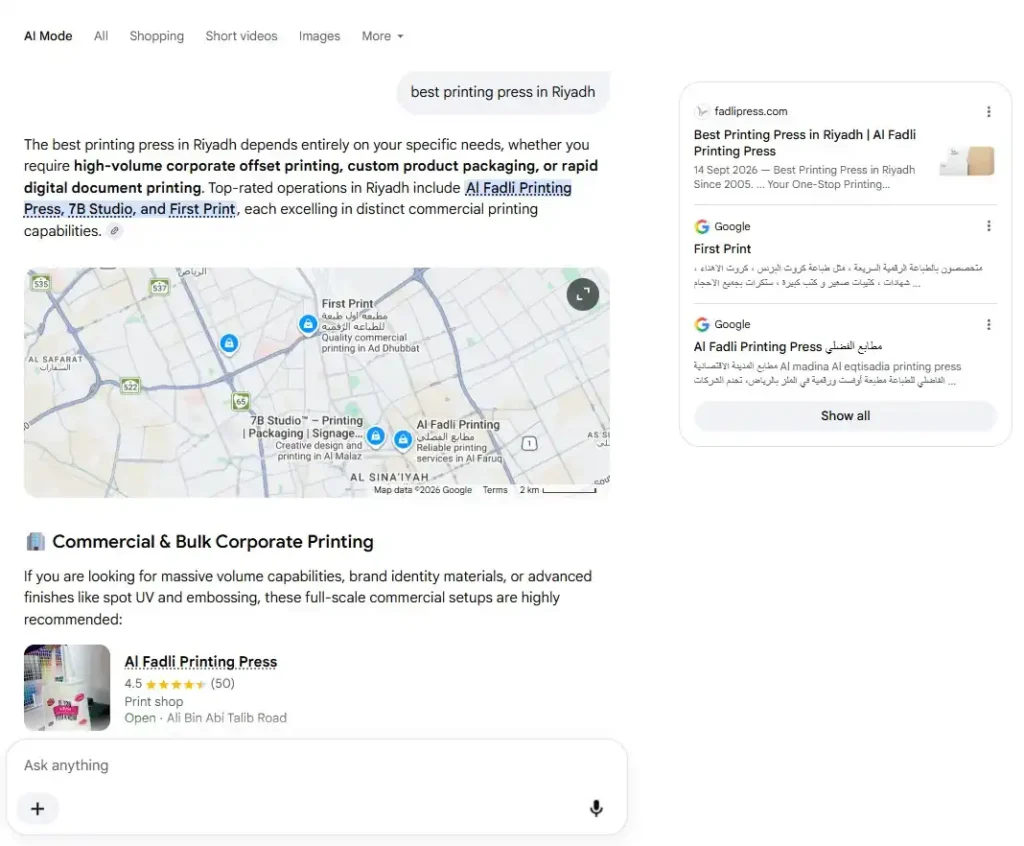Image resolution: width=1024 pixels, height=846 pixels.
Task: Click the "fadlipress.com" site name text
Action: tap(751, 112)
